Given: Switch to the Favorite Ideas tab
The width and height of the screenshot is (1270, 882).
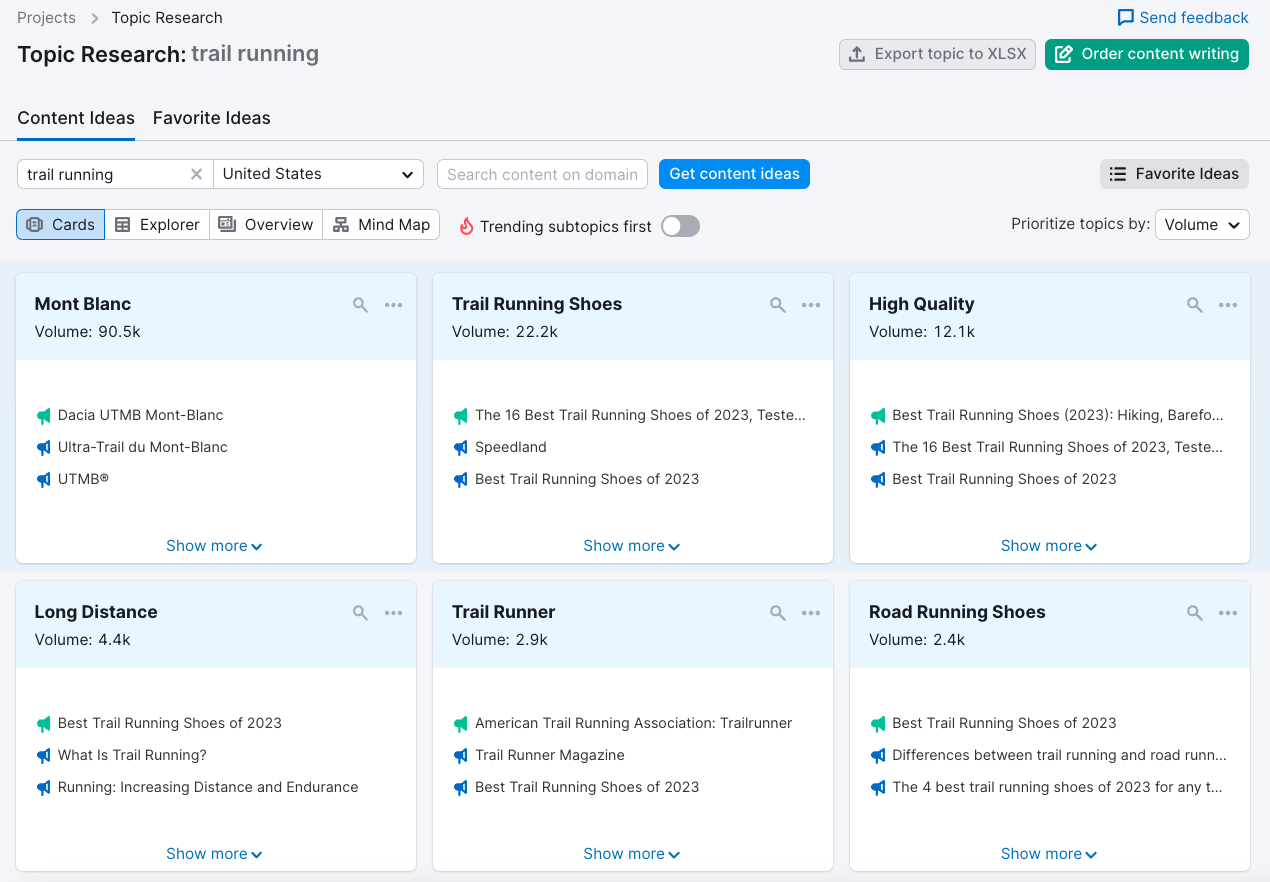Looking at the screenshot, I should tap(212, 118).
